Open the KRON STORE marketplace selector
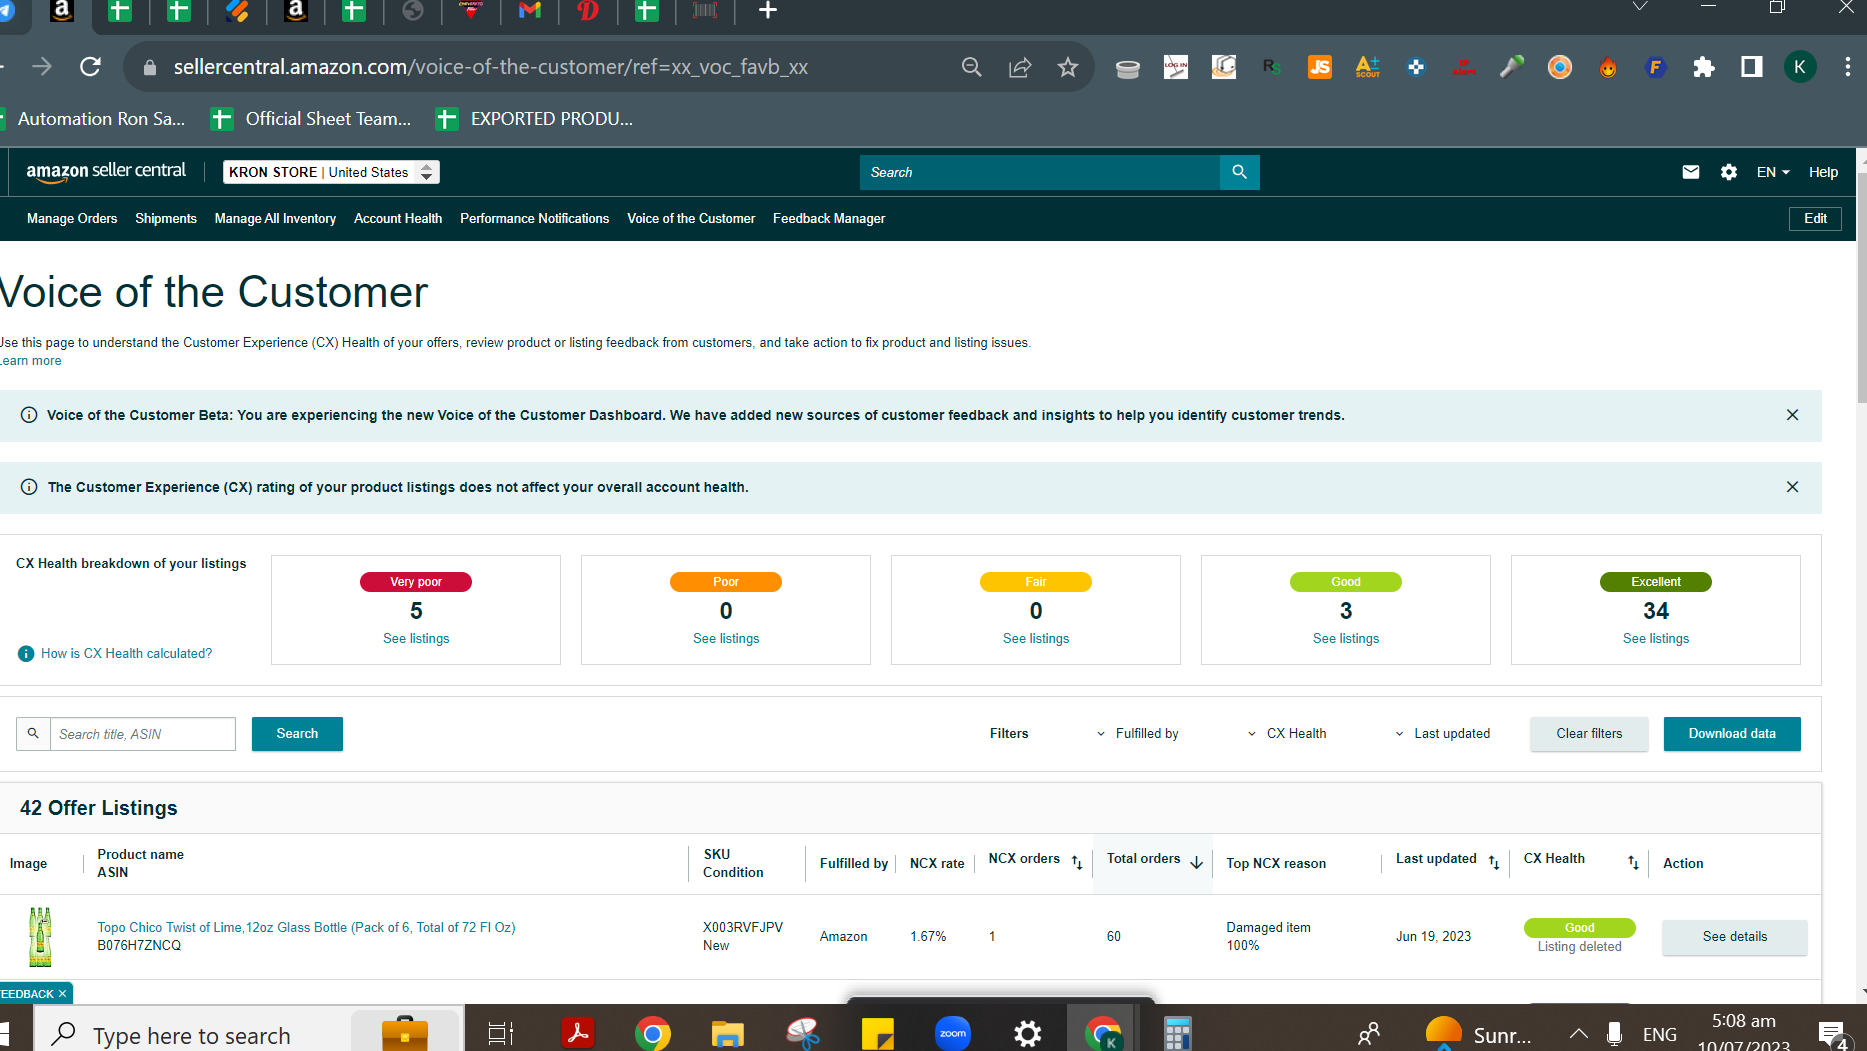 (331, 172)
